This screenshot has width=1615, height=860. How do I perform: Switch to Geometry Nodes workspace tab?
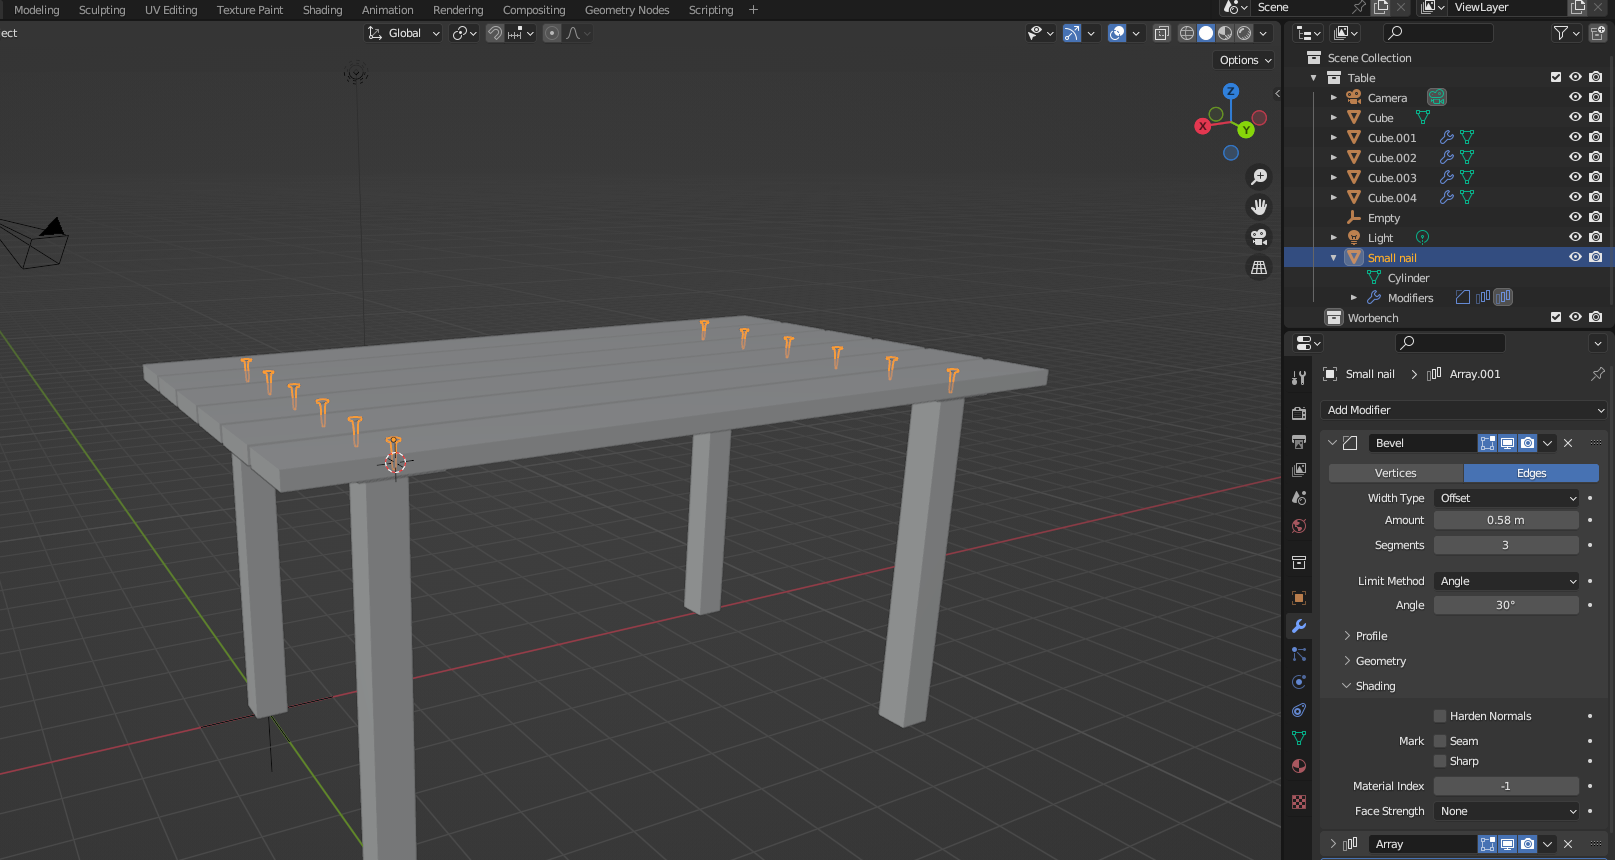coord(627,10)
